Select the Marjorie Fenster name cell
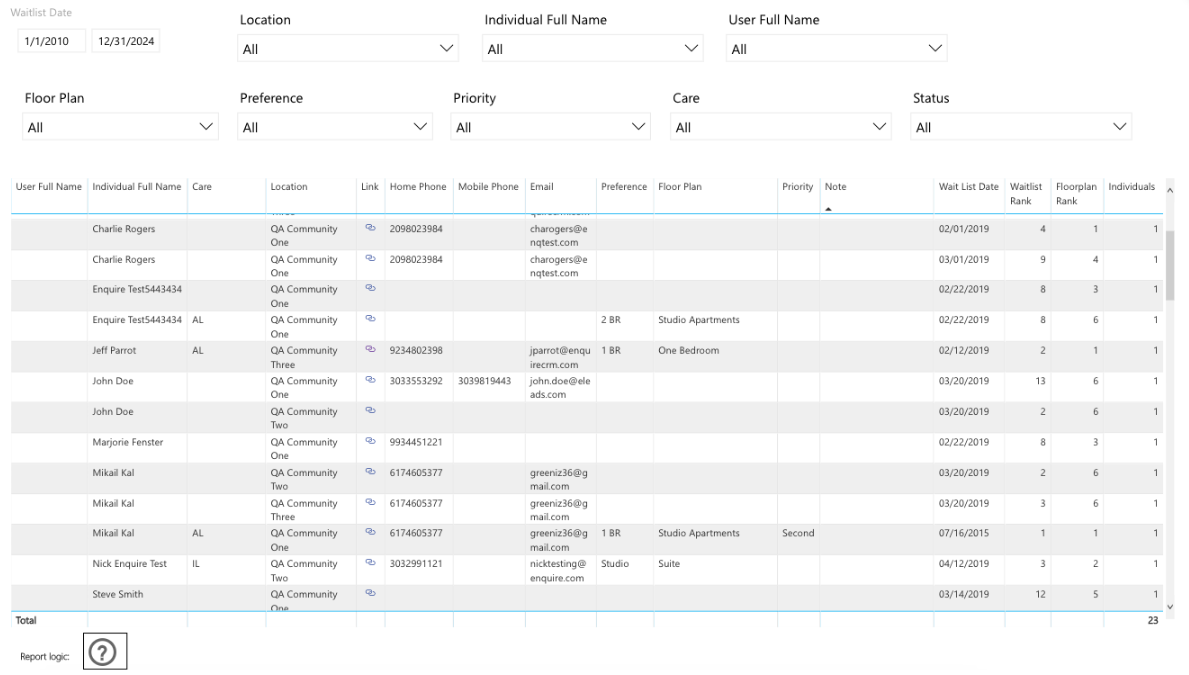The height and width of the screenshot is (675, 1189). click(127, 442)
